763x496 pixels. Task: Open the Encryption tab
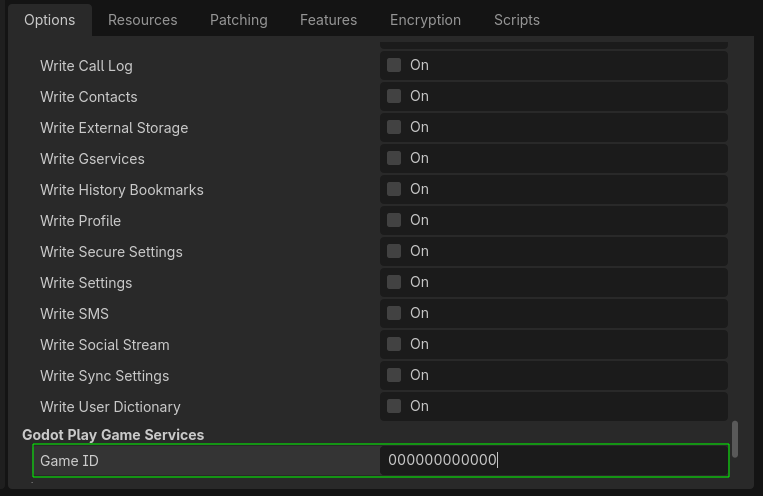[425, 20]
